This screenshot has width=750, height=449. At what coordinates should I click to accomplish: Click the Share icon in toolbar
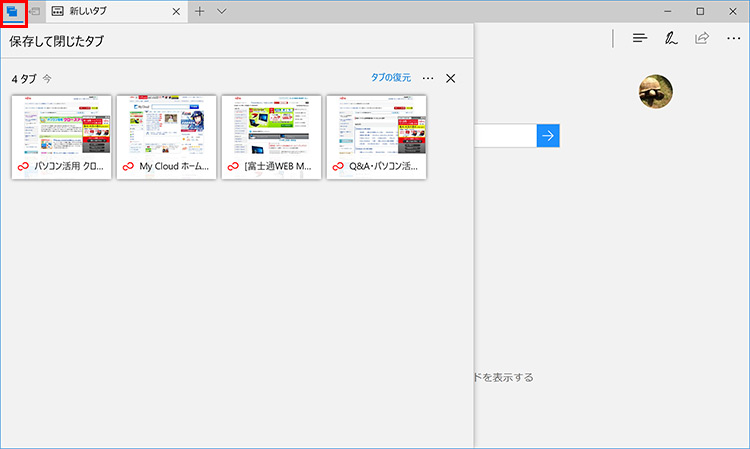(702, 38)
